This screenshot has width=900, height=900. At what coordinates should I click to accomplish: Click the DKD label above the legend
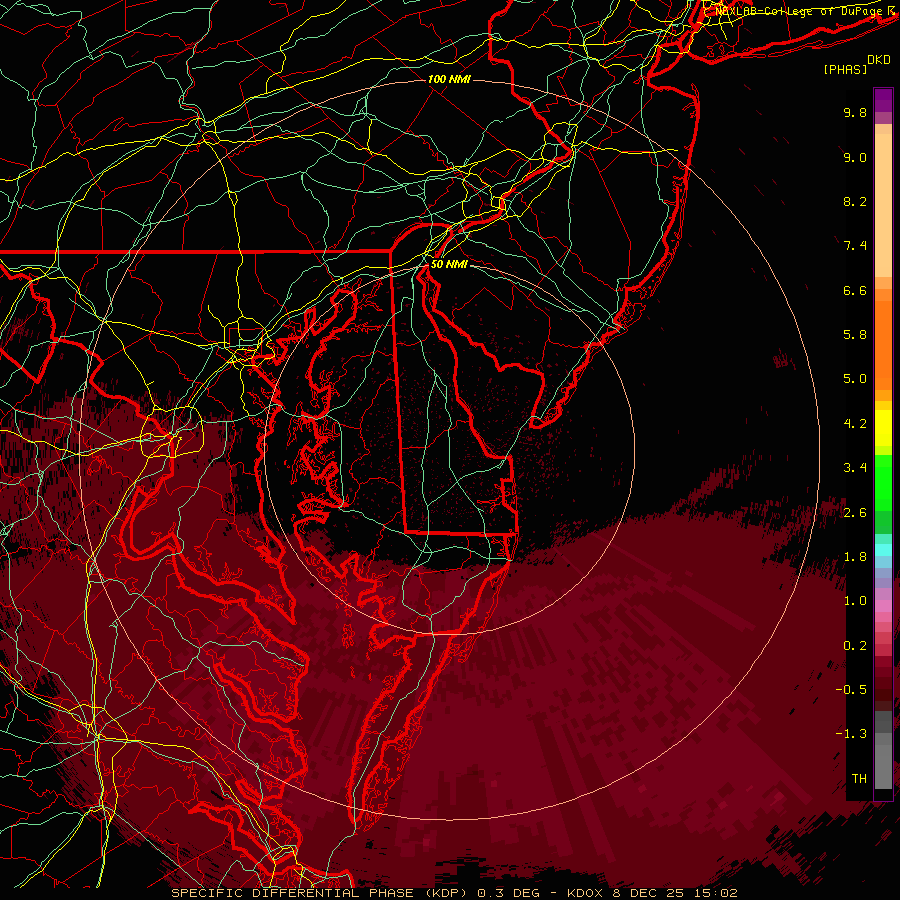coord(879,60)
